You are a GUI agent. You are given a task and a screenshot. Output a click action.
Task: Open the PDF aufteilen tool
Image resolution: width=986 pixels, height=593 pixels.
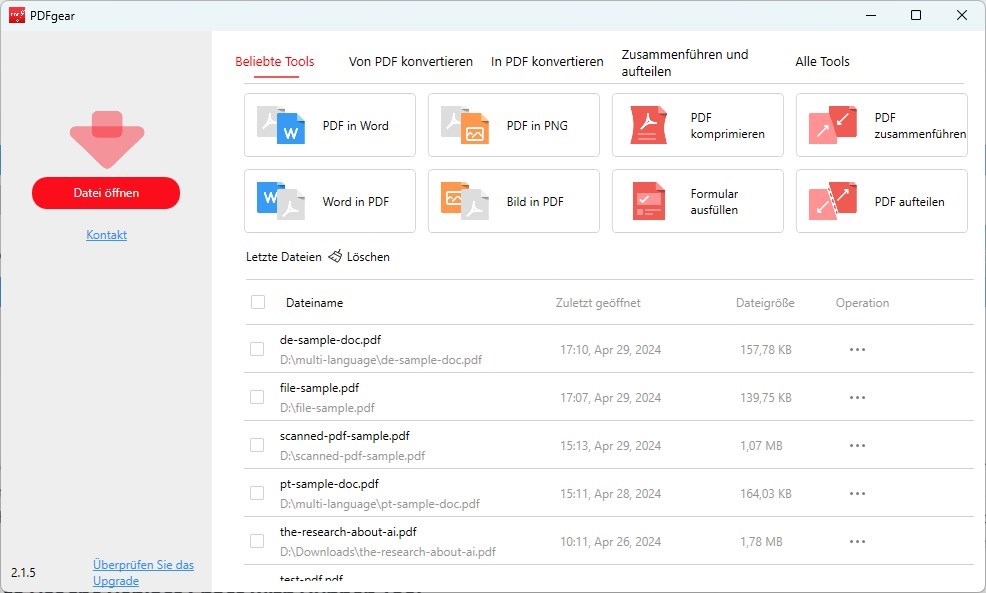coord(880,200)
